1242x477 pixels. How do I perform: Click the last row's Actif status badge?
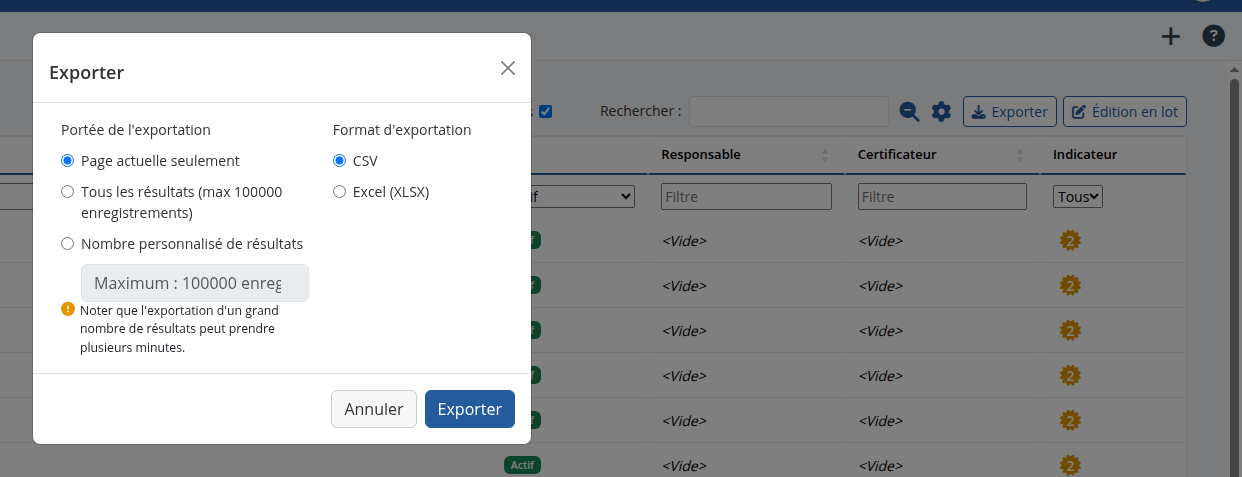point(522,465)
